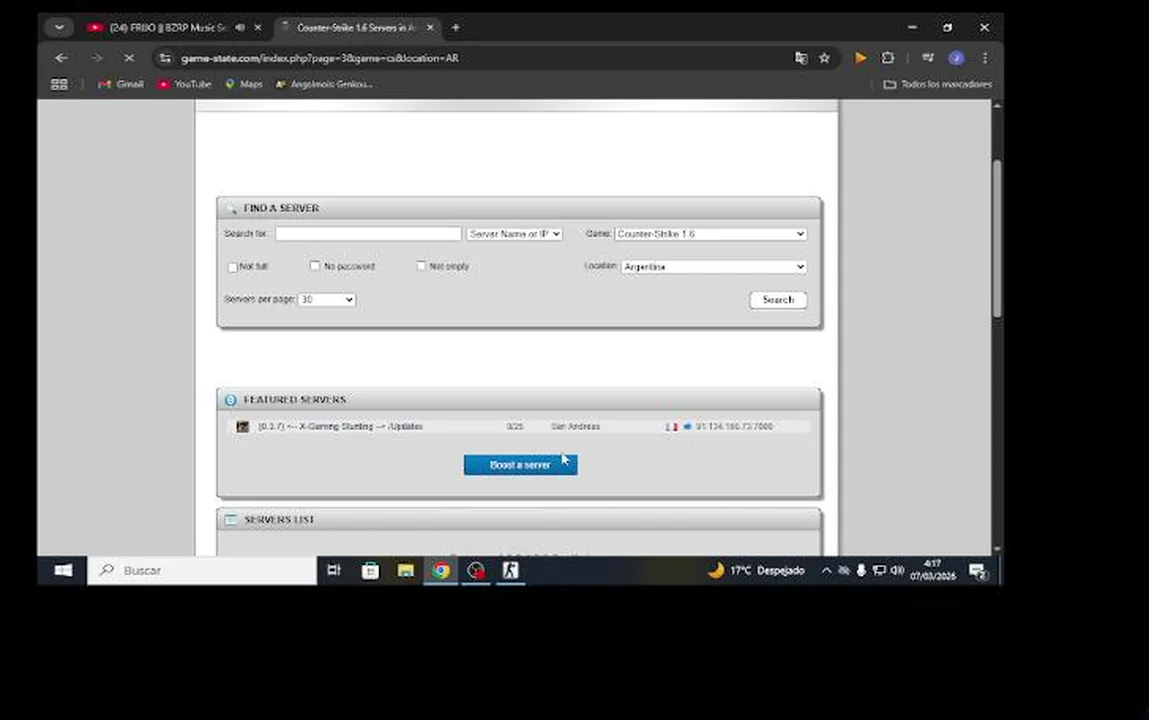Click the French flag on featured server
The image size is (1149, 720).
pos(671,426)
